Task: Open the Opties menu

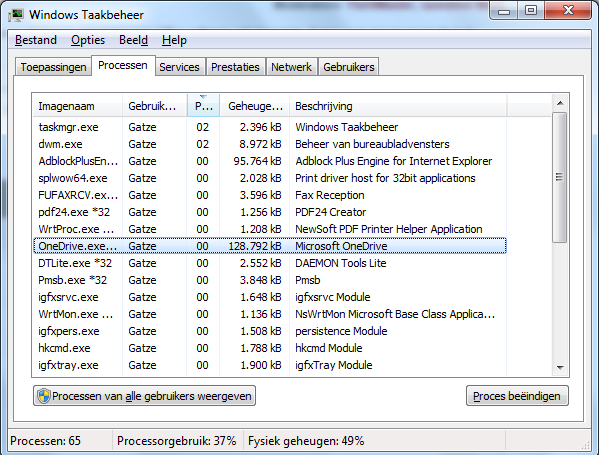Action: click(88, 40)
